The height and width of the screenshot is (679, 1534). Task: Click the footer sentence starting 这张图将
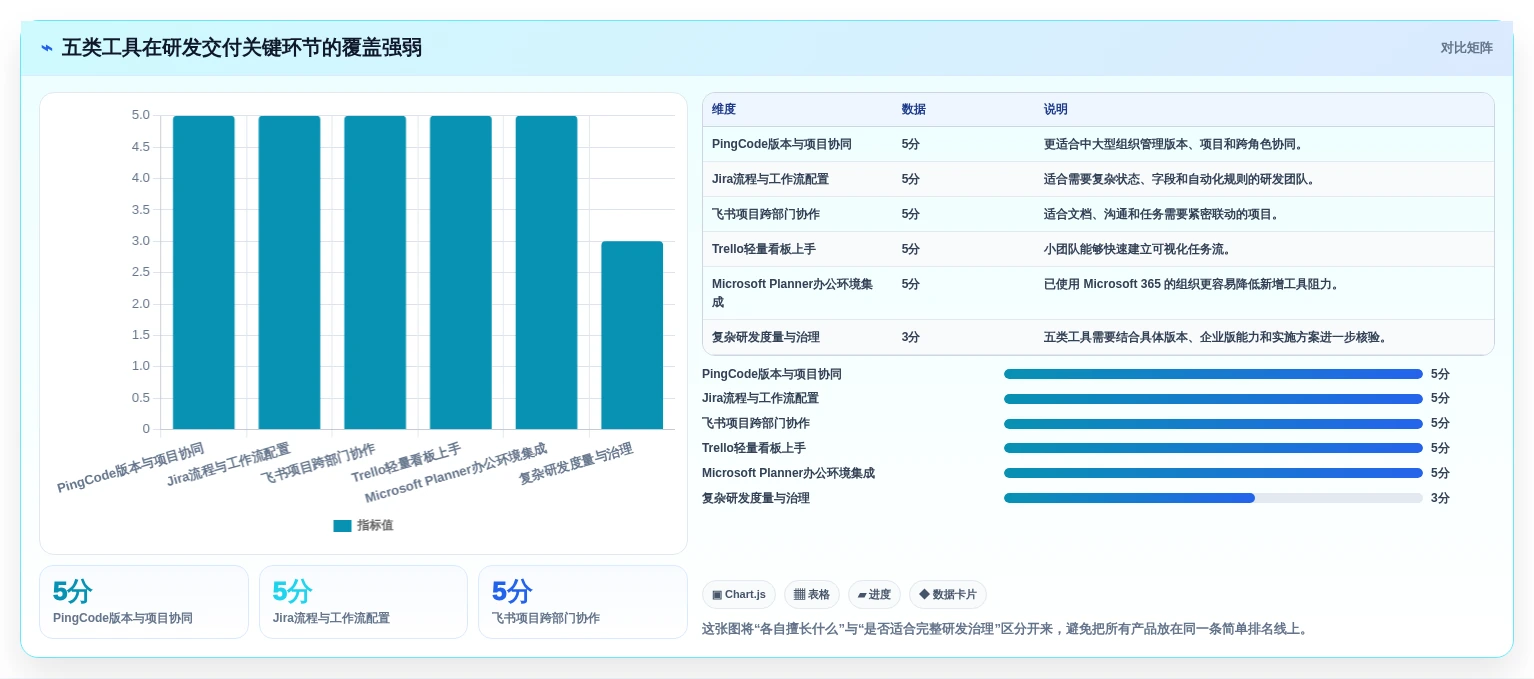tap(1005, 629)
